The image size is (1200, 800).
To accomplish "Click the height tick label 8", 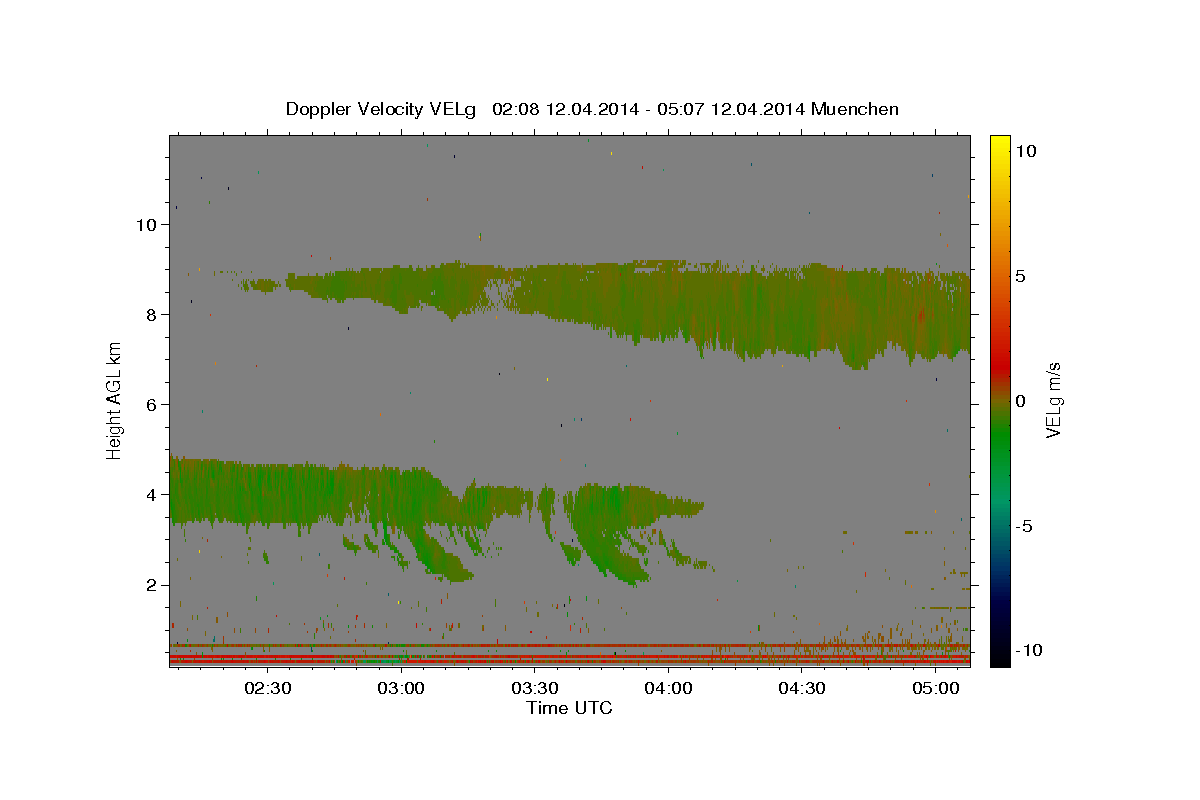I will click(x=152, y=315).
